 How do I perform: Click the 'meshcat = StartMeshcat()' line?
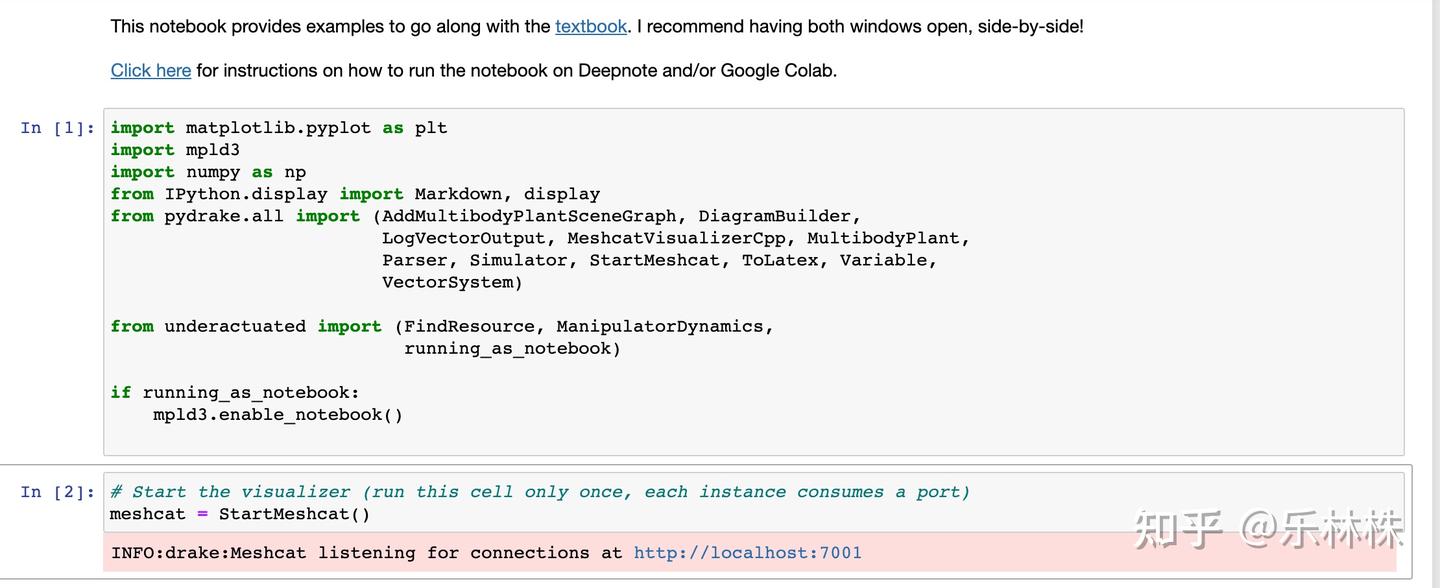click(x=240, y=514)
